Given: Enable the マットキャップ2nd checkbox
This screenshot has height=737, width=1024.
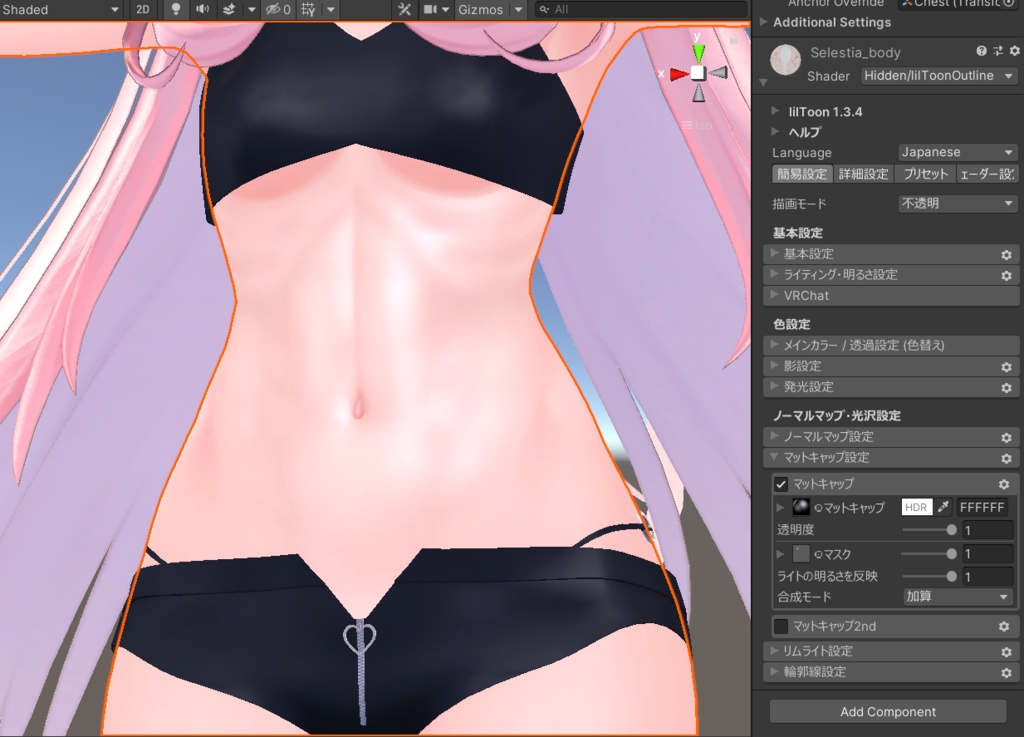Looking at the screenshot, I should (x=781, y=626).
